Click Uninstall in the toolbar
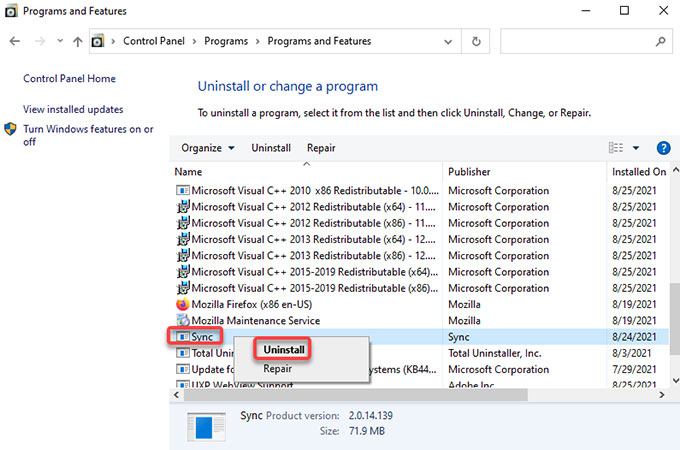Viewport: 680px width, 450px height. click(x=271, y=148)
